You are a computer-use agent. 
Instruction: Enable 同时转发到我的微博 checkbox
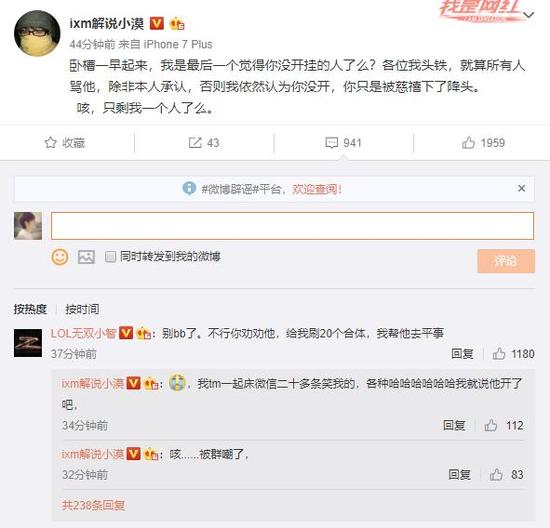[110, 256]
